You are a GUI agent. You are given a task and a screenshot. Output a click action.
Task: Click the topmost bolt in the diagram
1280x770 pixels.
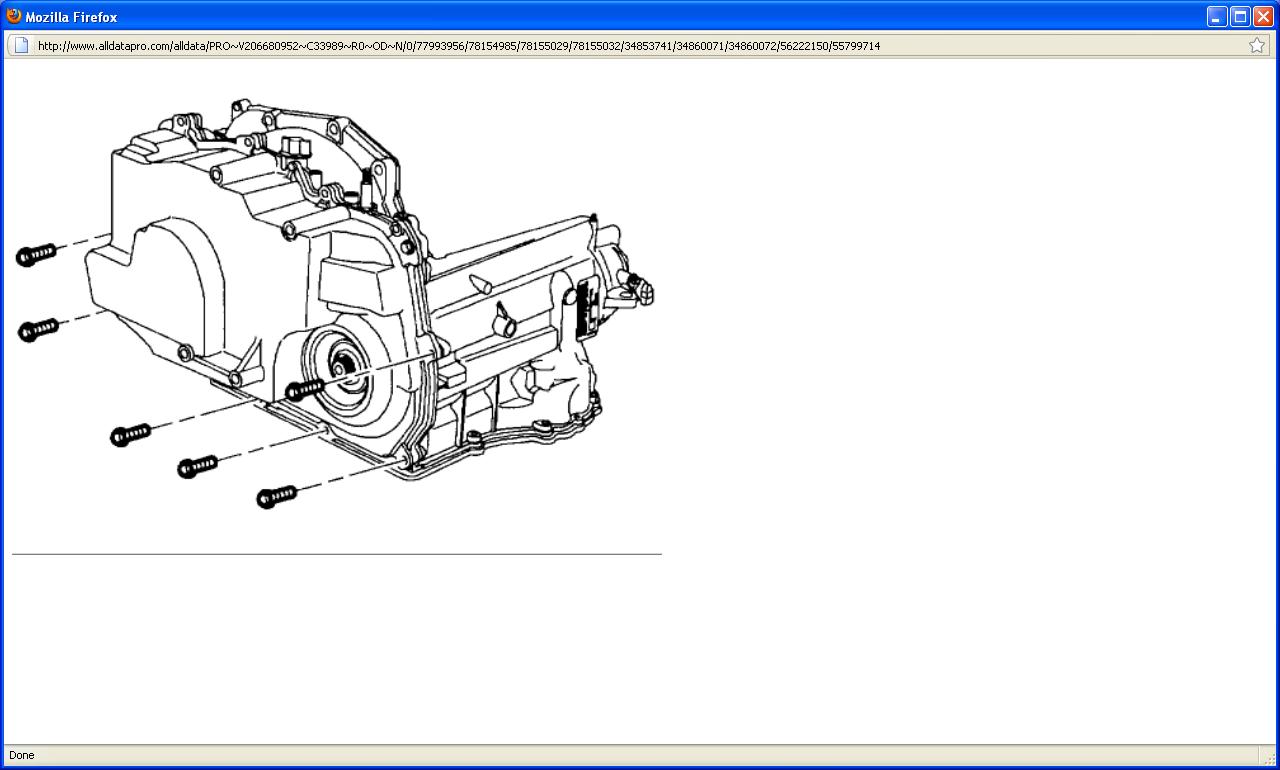click(x=36, y=255)
